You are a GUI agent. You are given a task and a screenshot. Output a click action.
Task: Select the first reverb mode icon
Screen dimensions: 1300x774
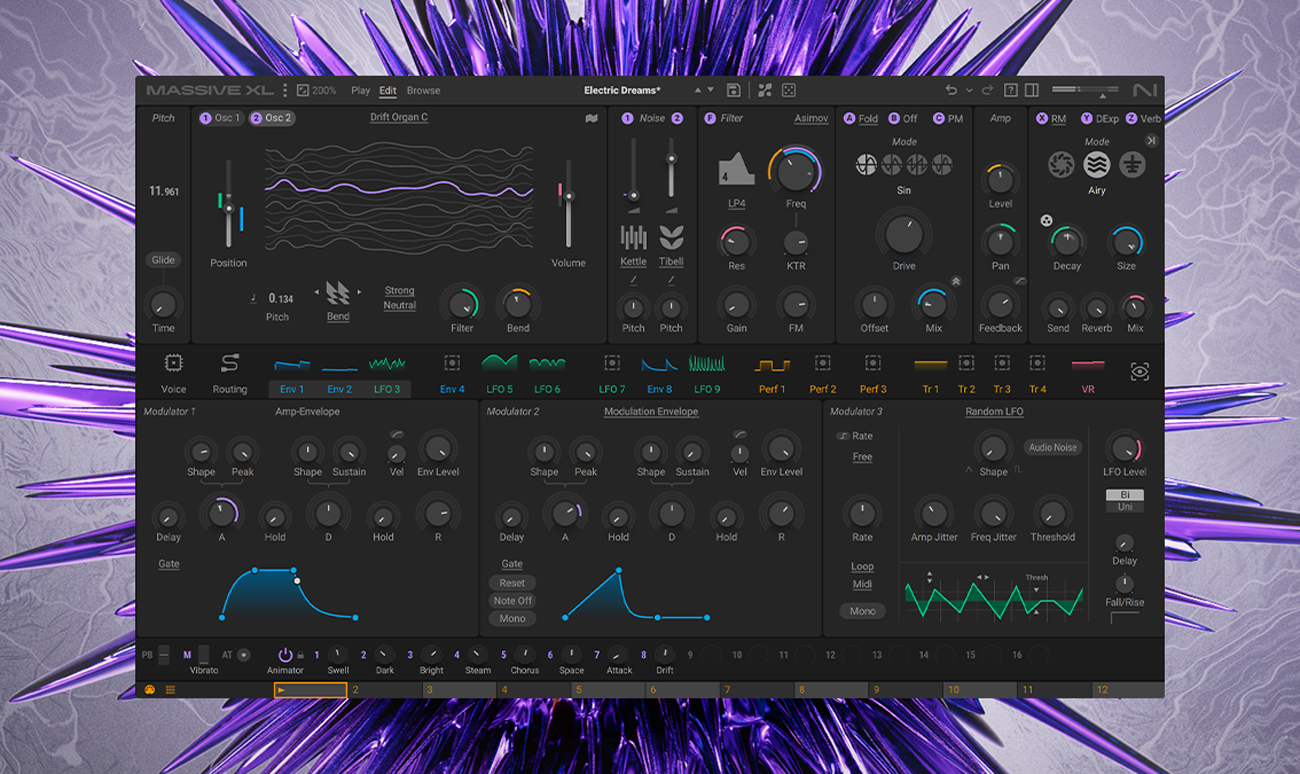[1060, 165]
